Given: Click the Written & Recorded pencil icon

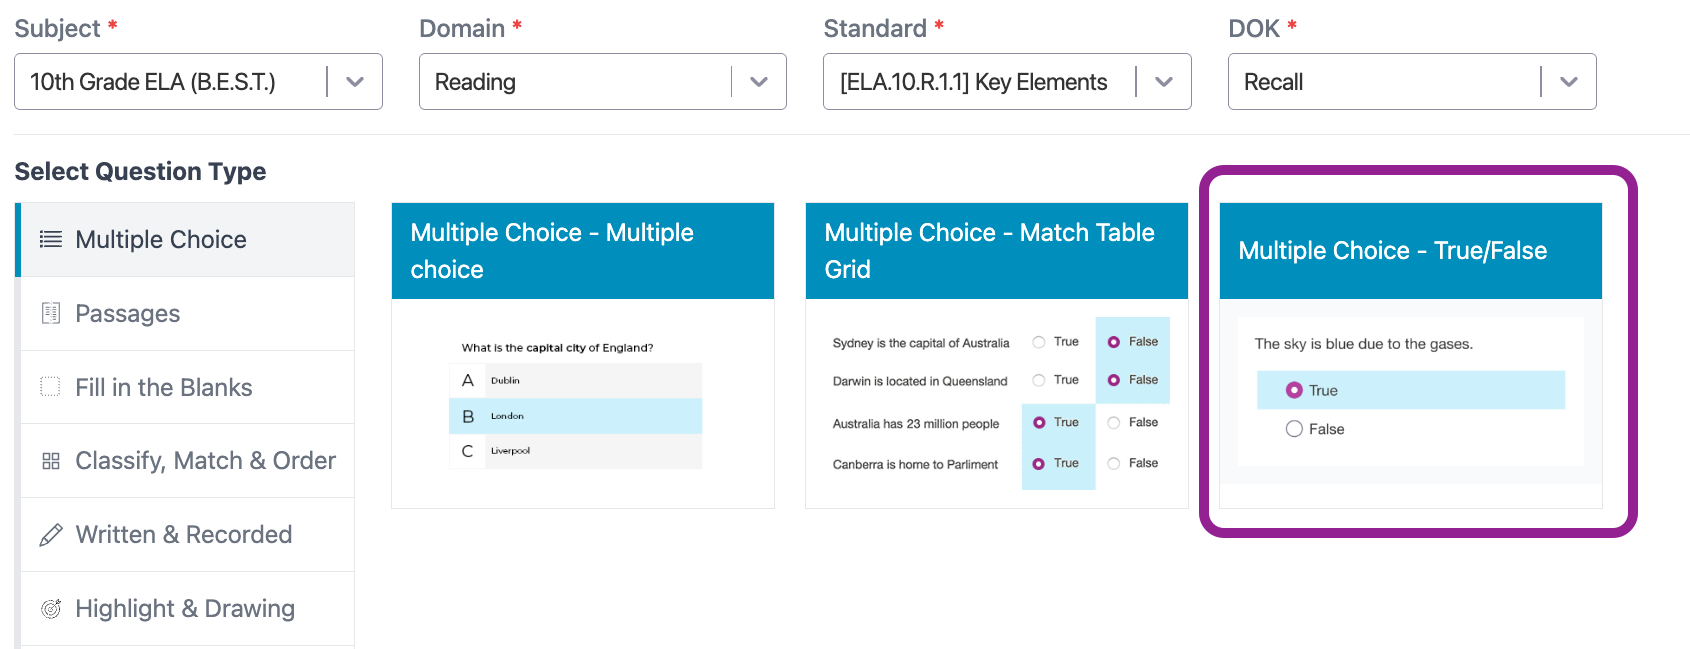Looking at the screenshot, I should [50, 535].
